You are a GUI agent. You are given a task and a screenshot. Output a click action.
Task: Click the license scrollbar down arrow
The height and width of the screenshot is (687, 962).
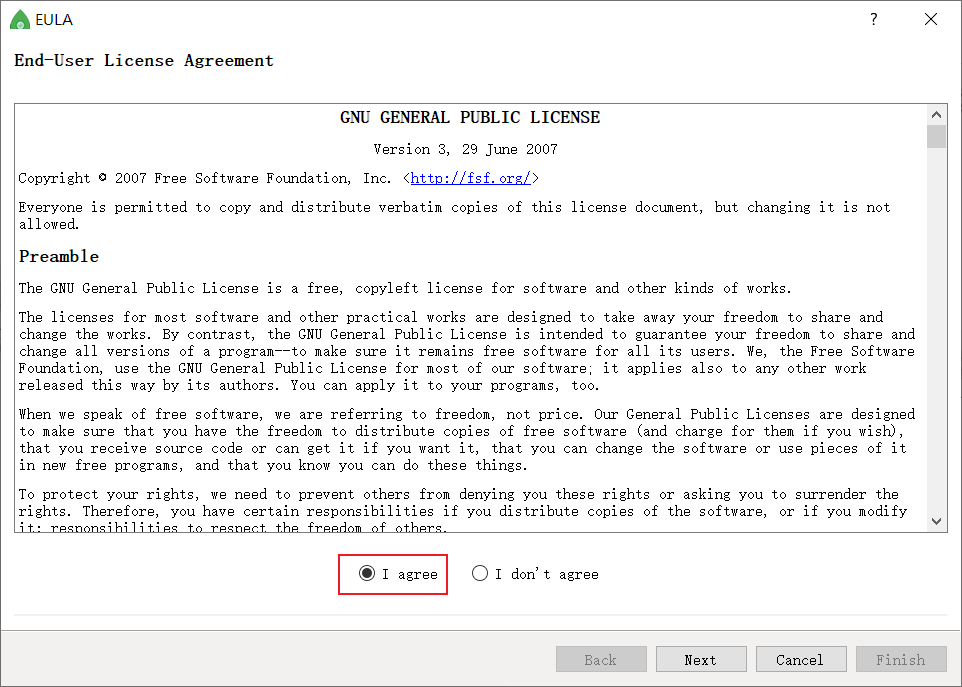pyautogui.click(x=936, y=521)
